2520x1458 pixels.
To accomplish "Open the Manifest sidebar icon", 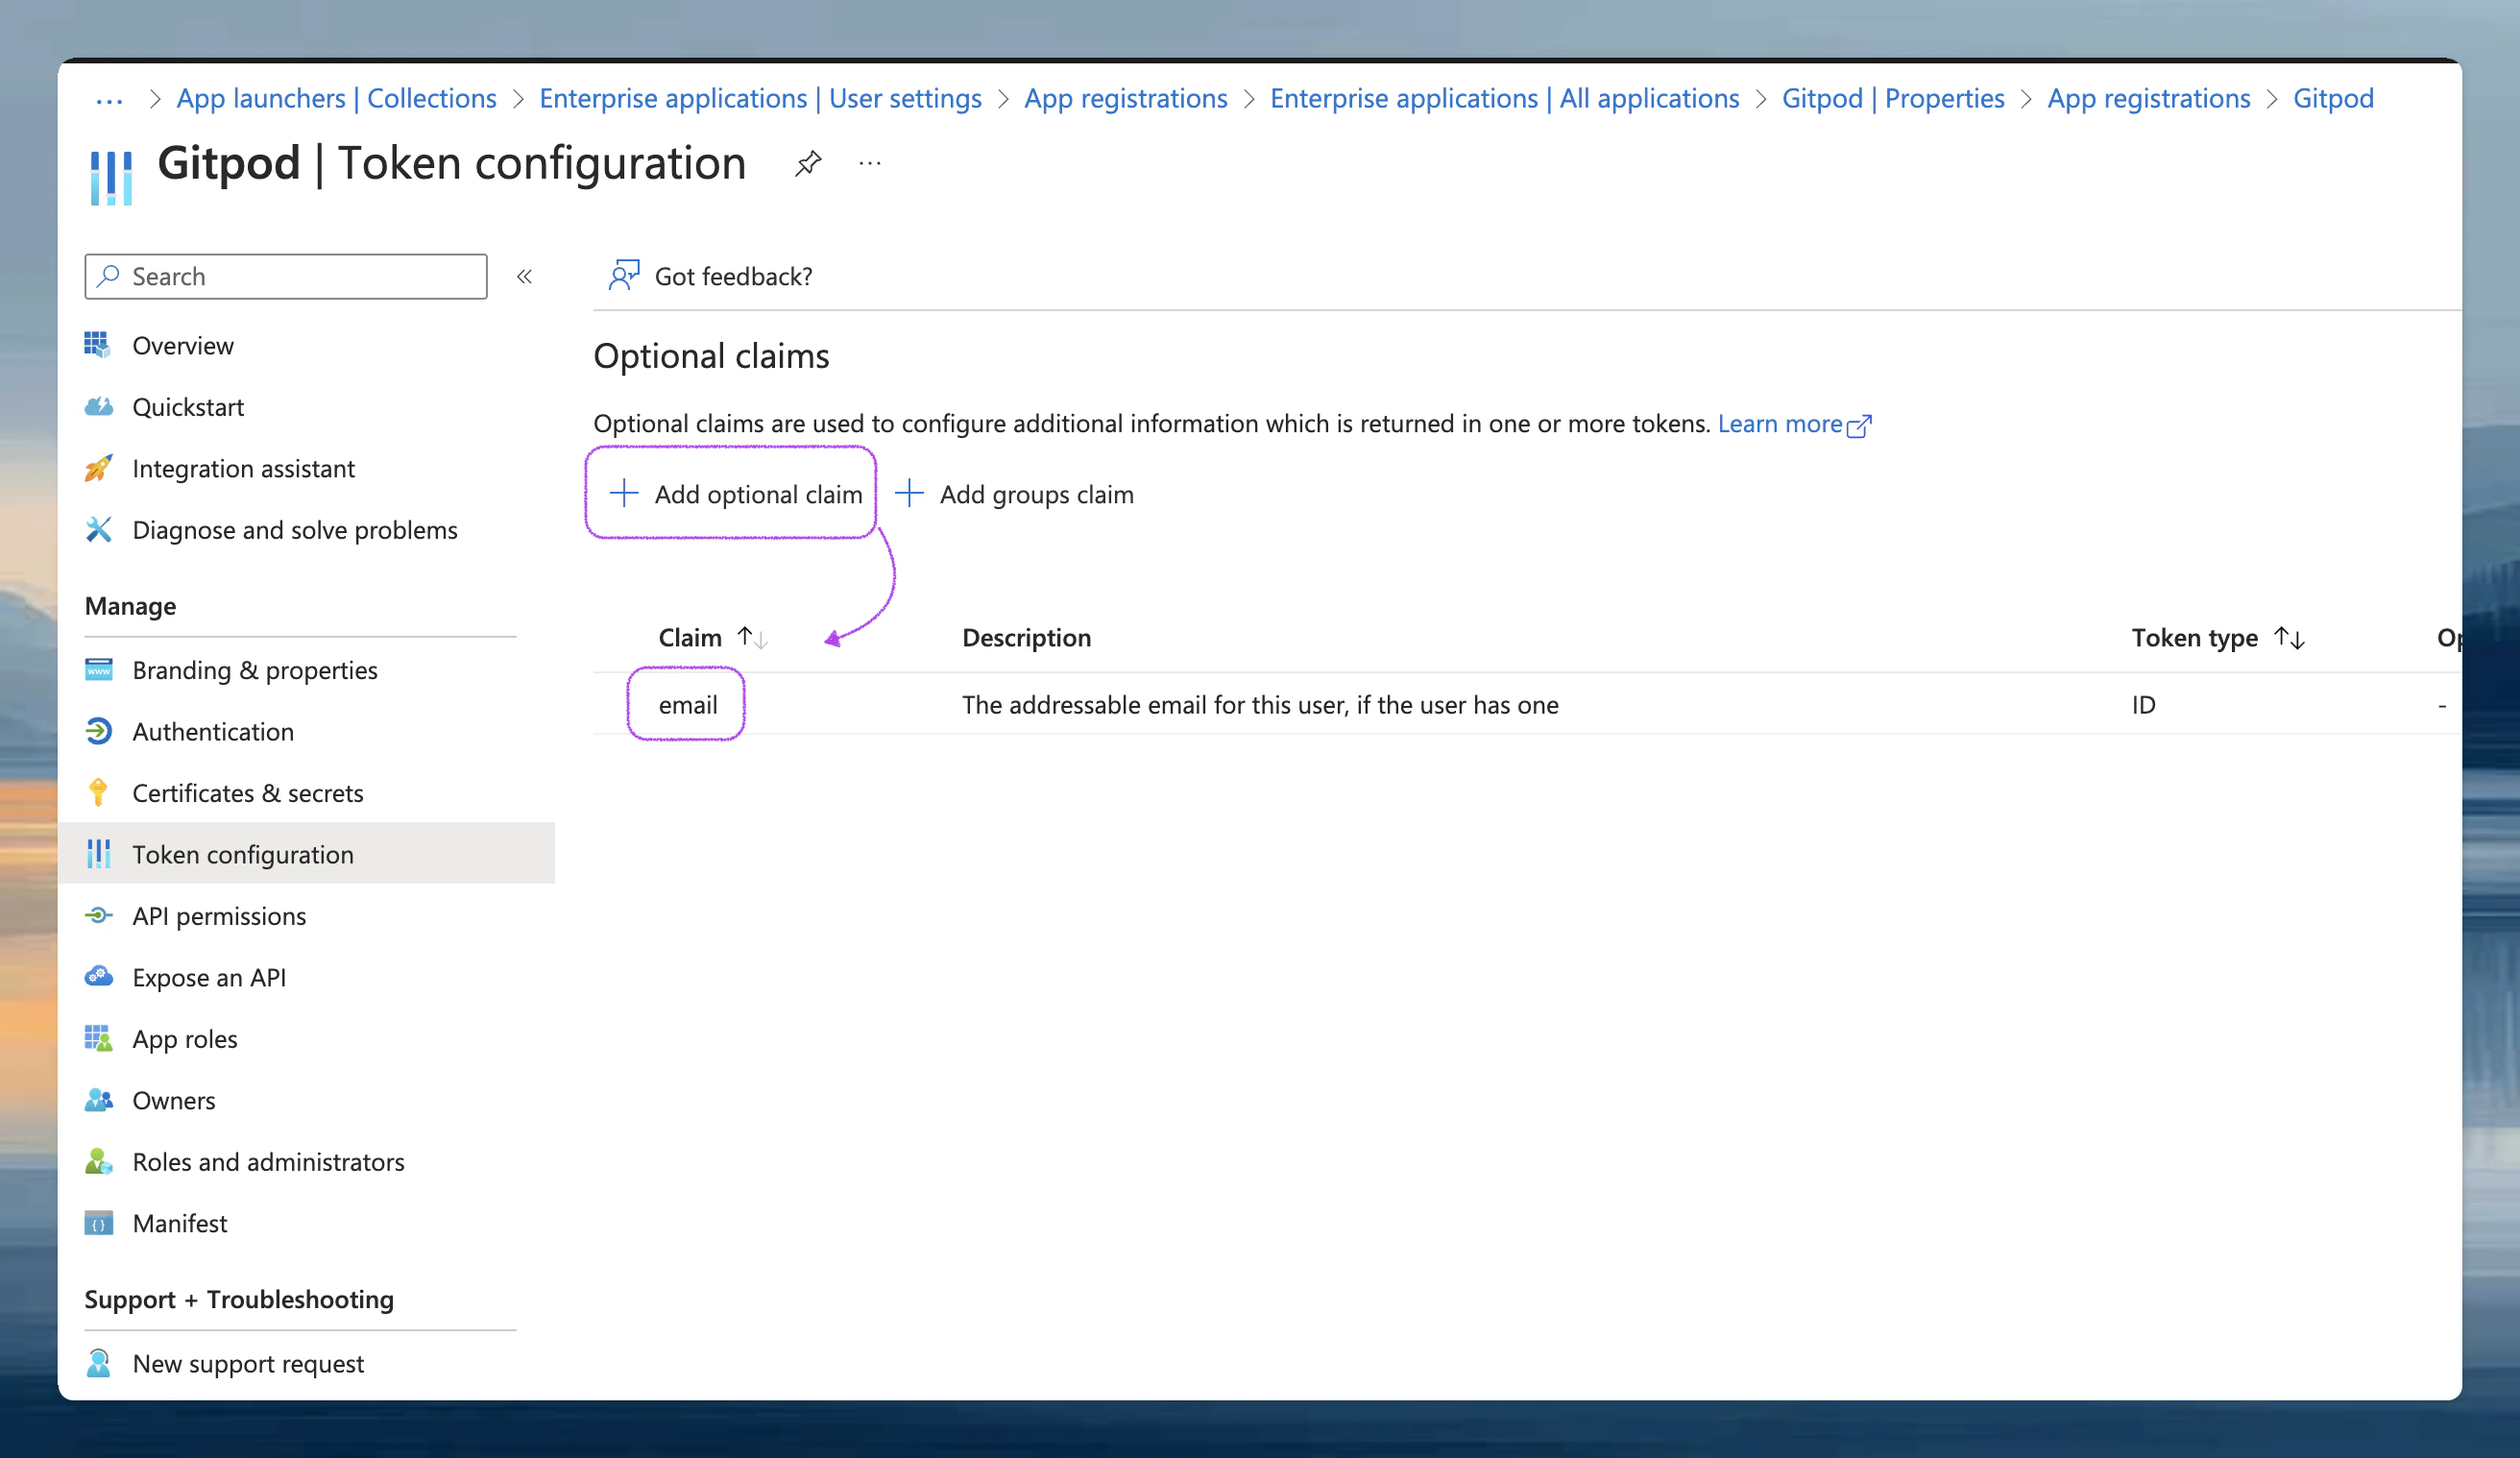I will [x=98, y=1223].
